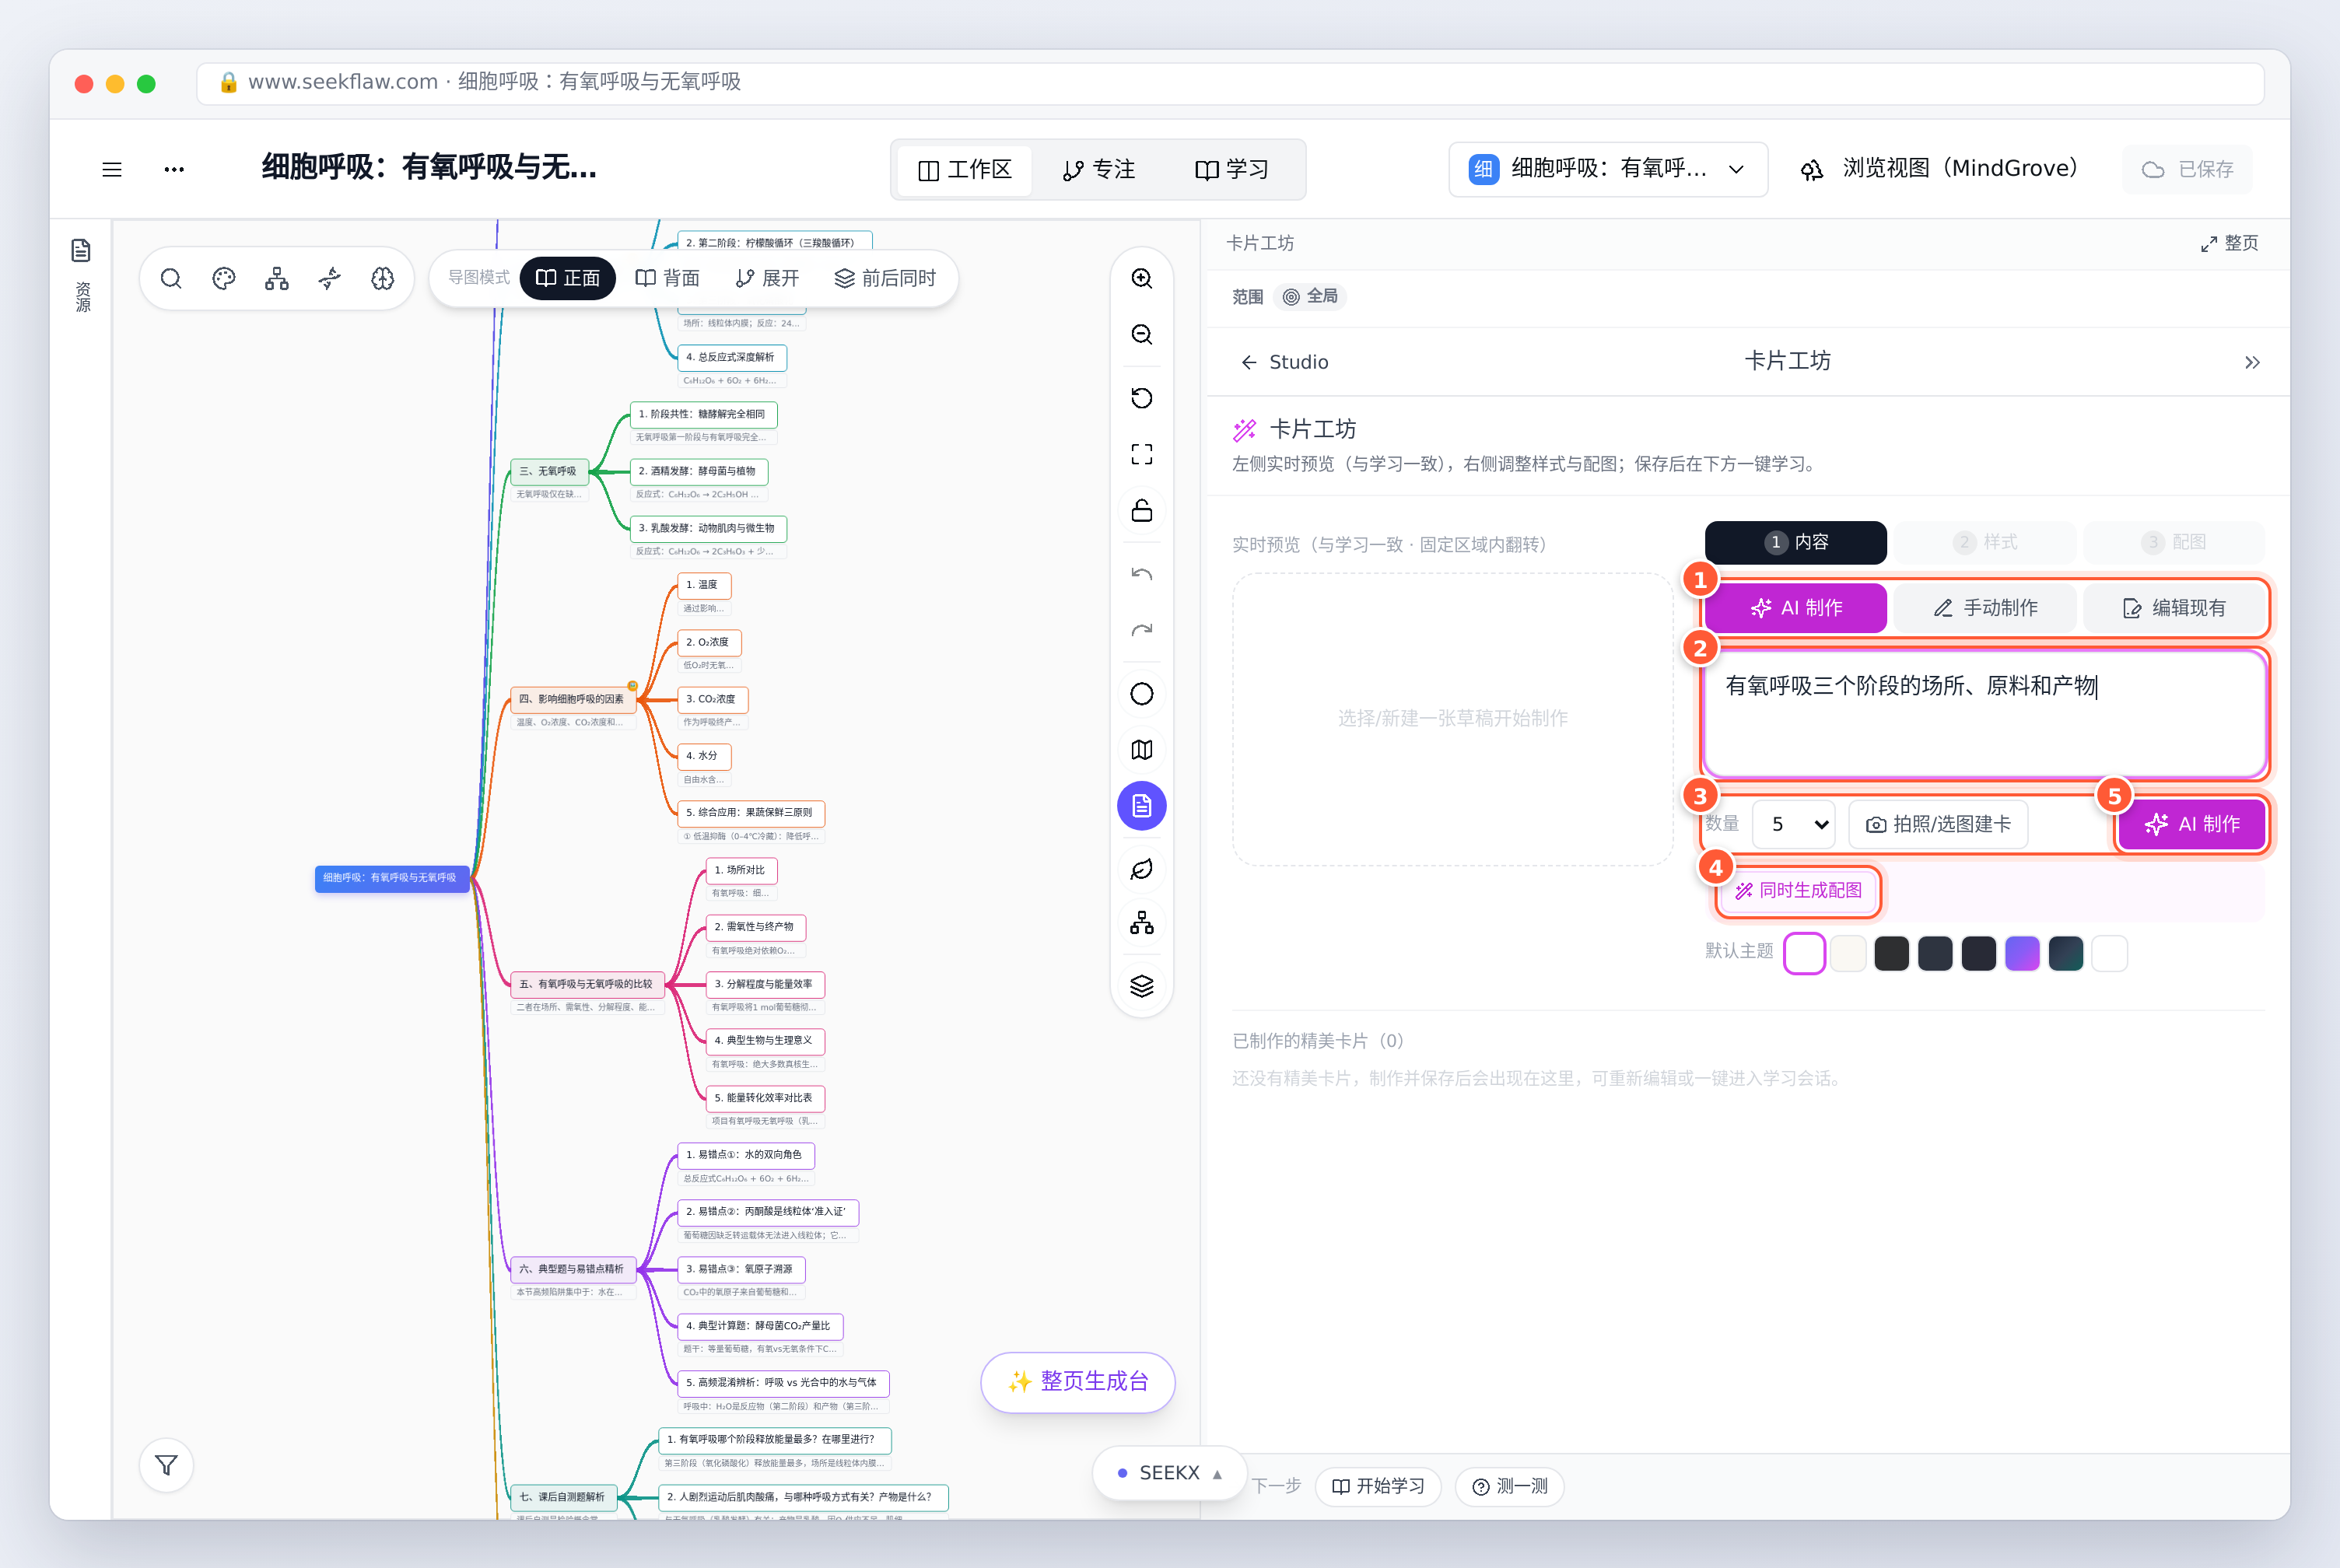2340x1568 pixels.
Task: Click the 整页生成台 button
Action: point(1078,1382)
